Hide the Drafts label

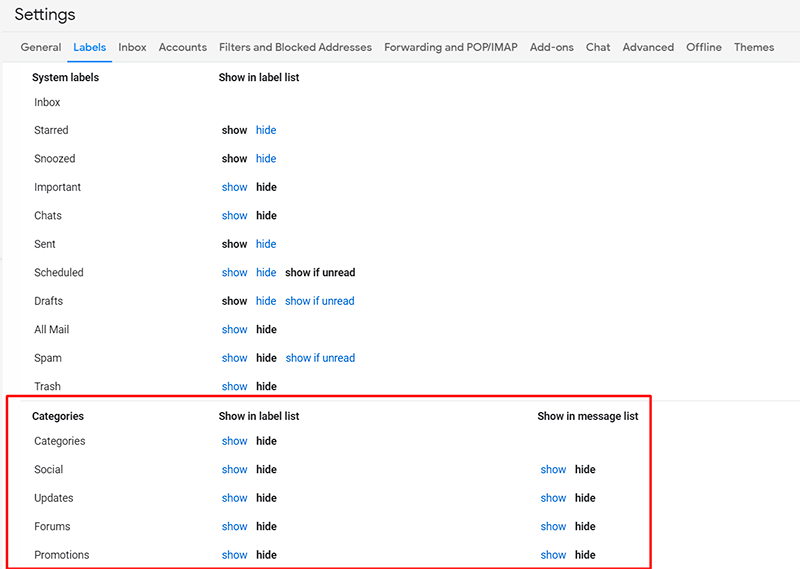point(266,301)
